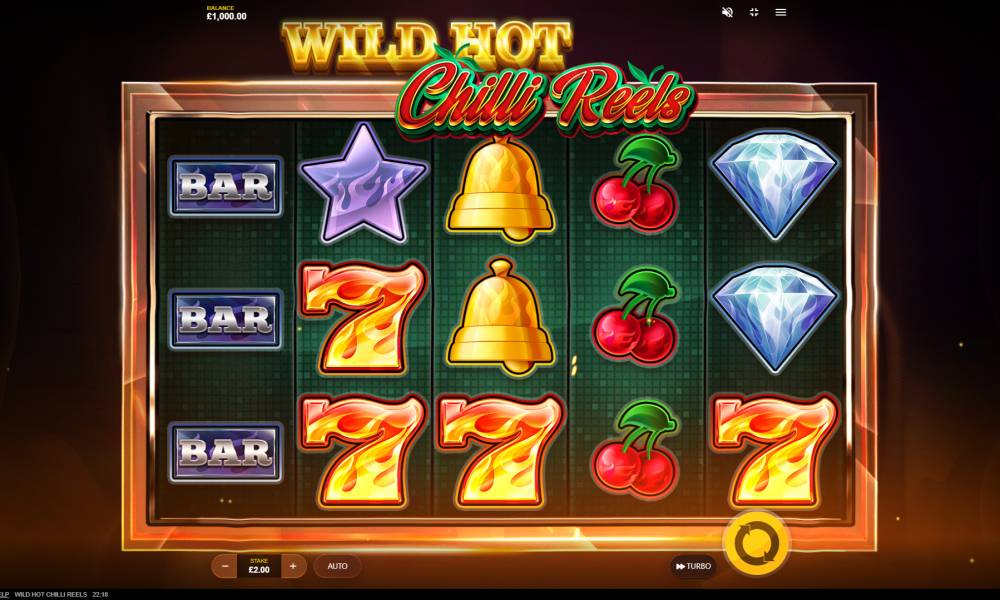Open the hamburger menu
This screenshot has height=600, width=1000.
click(781, 12)
